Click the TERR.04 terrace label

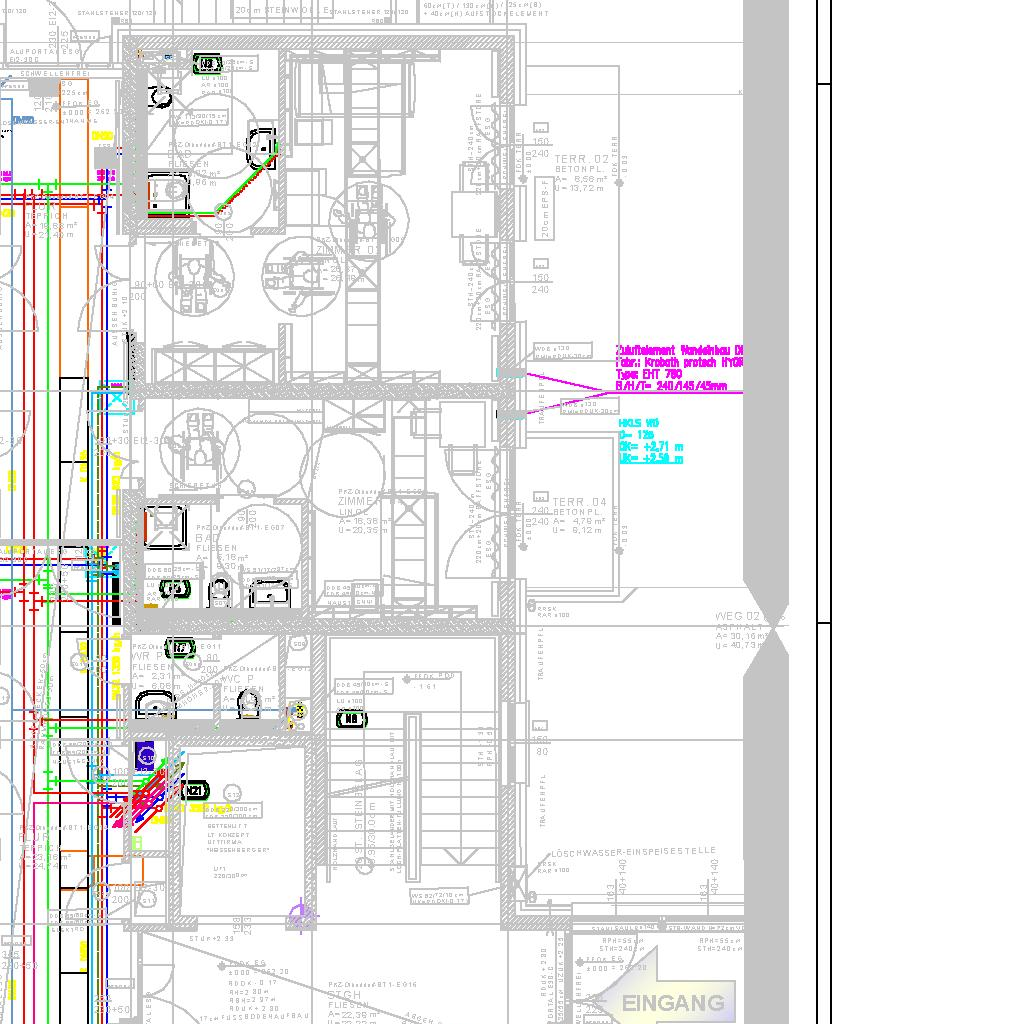pos(579,501)
